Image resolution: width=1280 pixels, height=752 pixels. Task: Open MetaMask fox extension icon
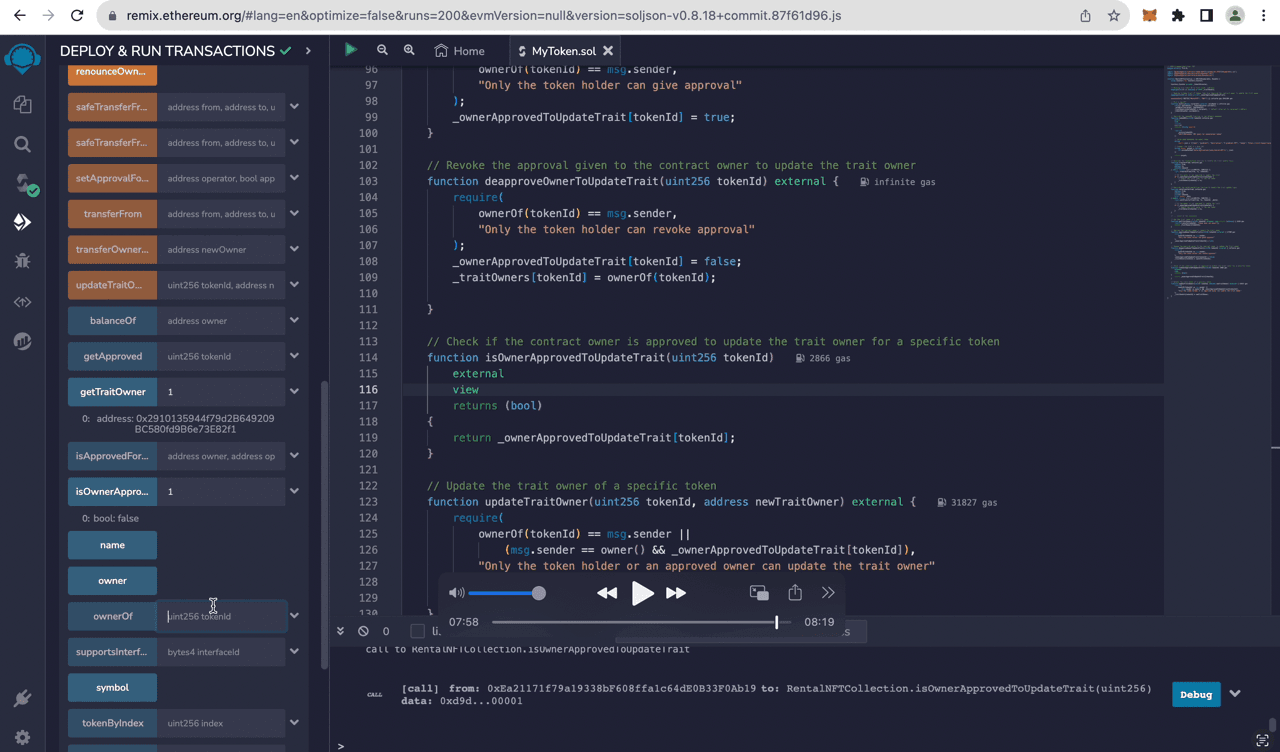coord(1150,16)
